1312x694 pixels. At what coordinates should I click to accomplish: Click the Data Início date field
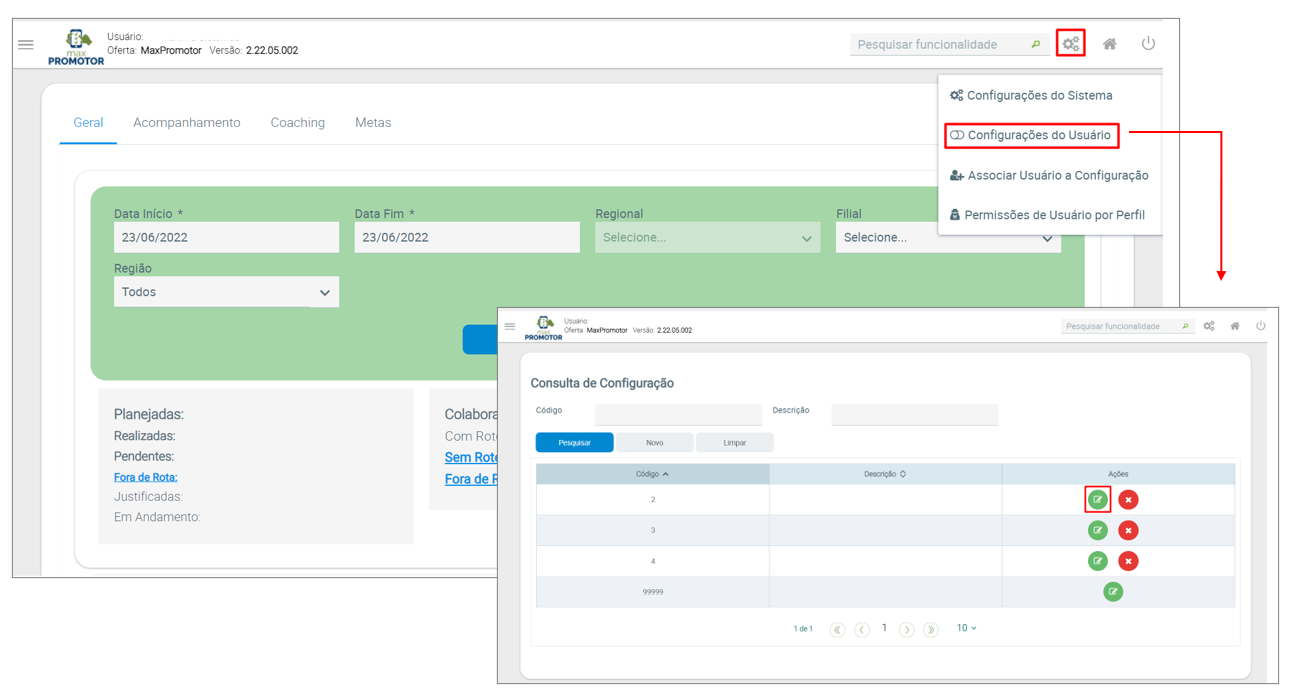pyautogui.click(x=226, y=238)
